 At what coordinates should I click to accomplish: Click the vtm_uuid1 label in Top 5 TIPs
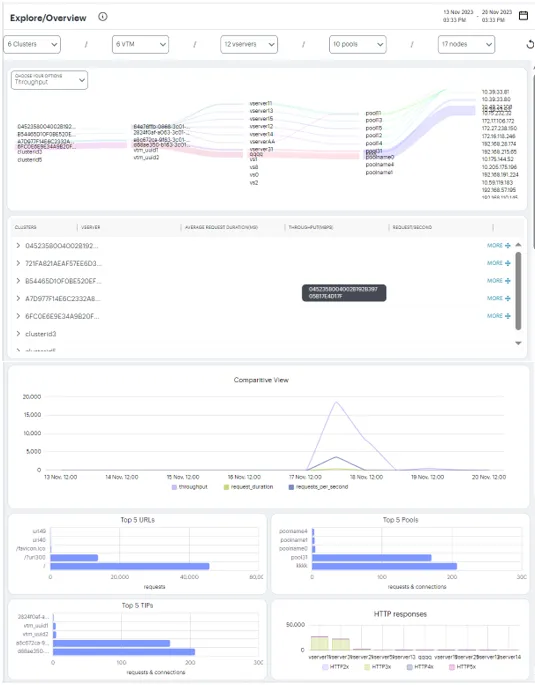pyautogui.click(x=35, y=626)
